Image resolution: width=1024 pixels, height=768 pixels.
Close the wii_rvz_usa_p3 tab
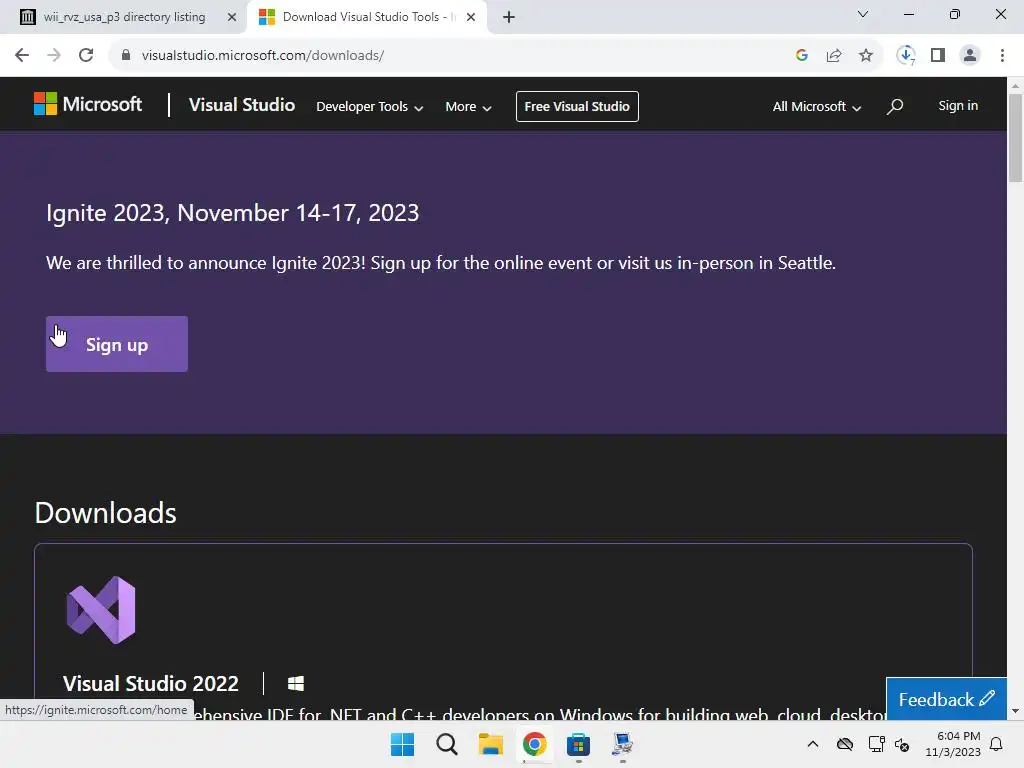[x=232, y=18]
